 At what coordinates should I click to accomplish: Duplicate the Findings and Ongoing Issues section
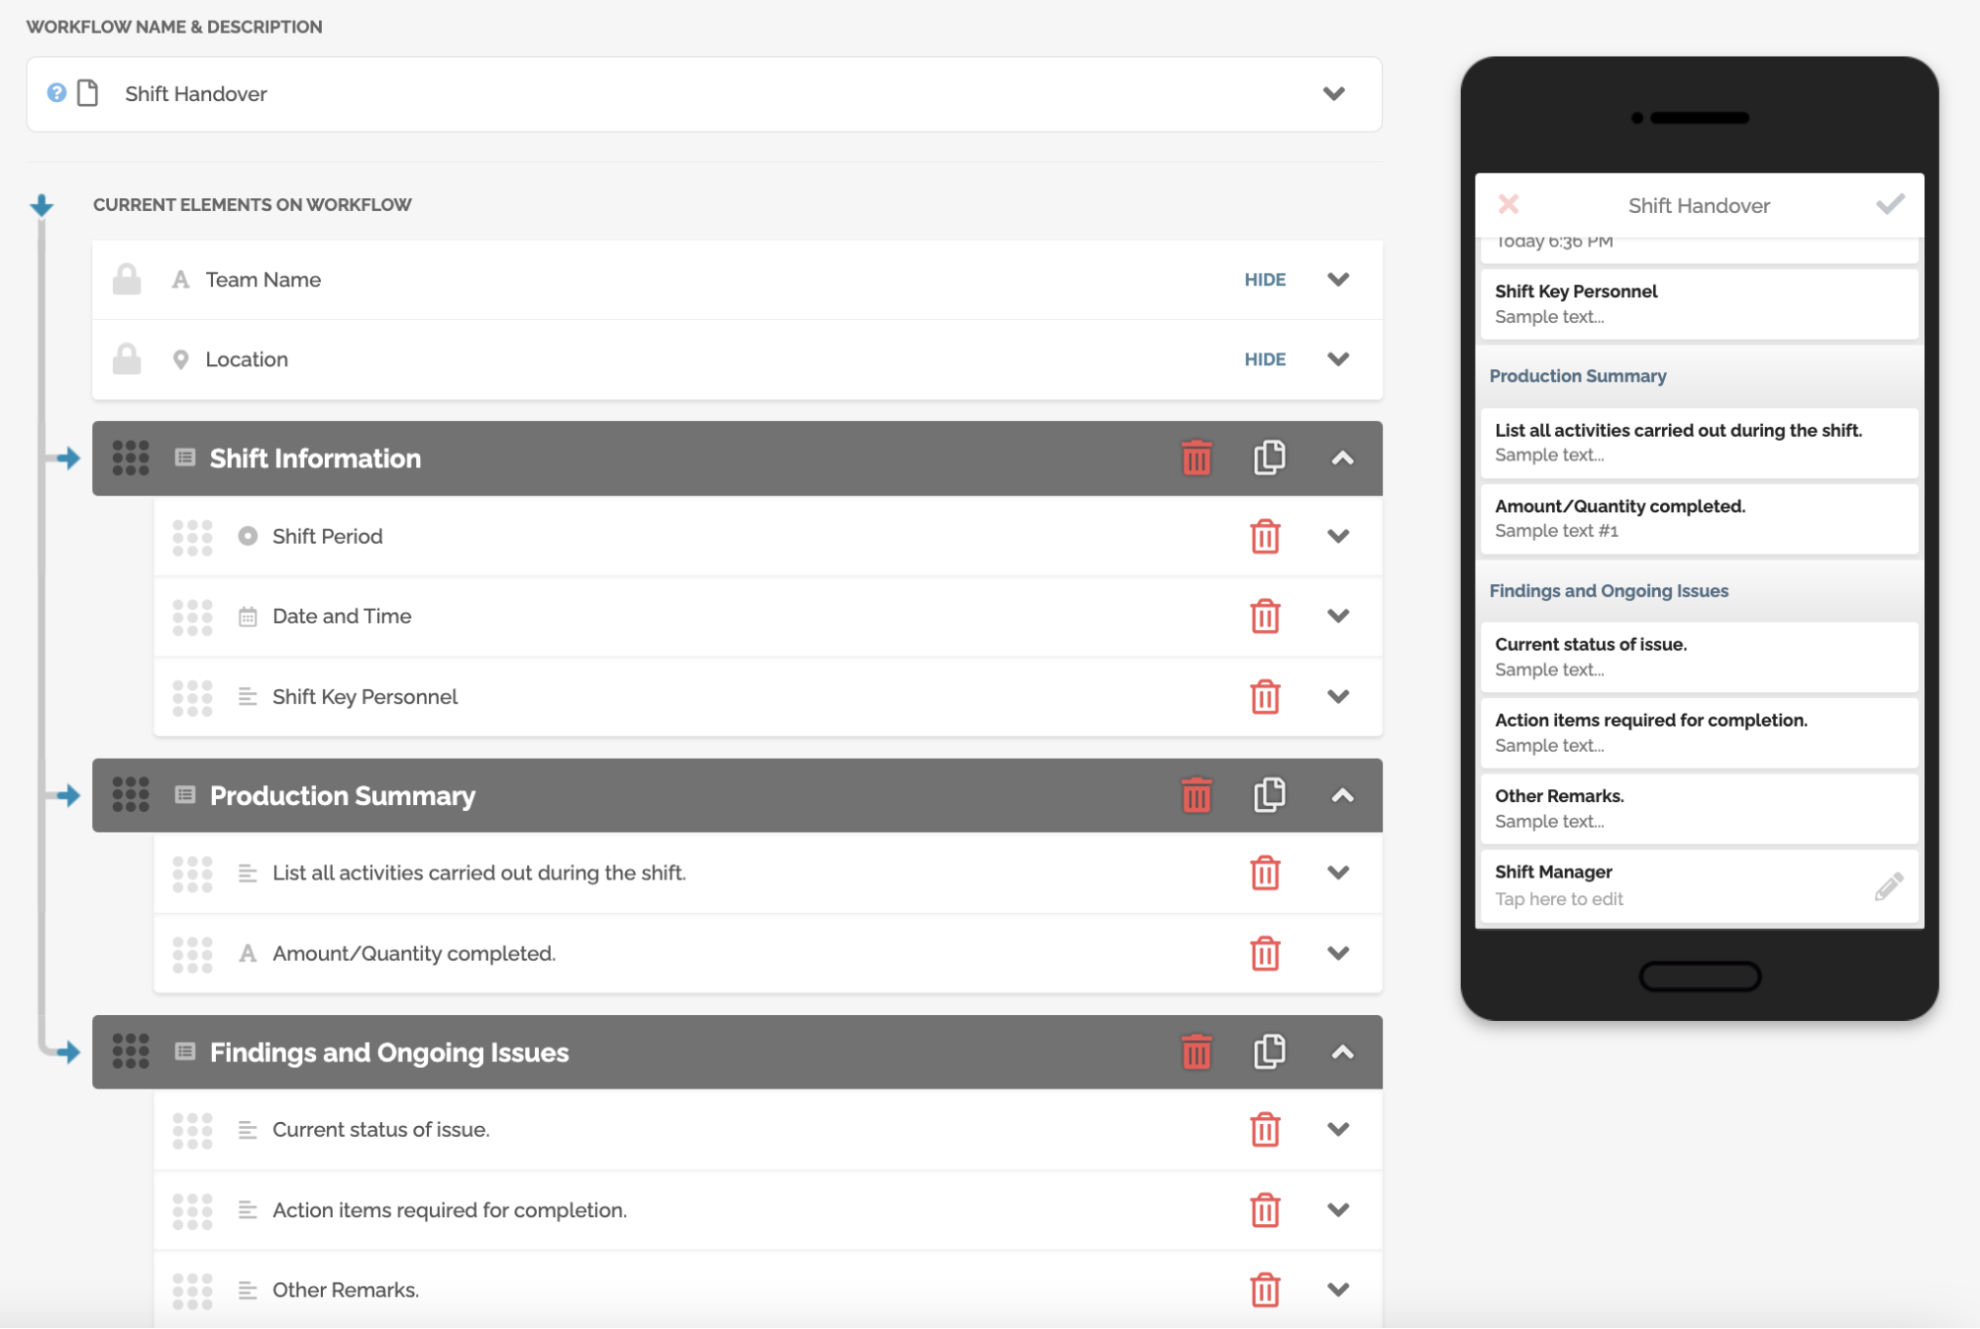pyautogui.click(x=1268, y=1052)
